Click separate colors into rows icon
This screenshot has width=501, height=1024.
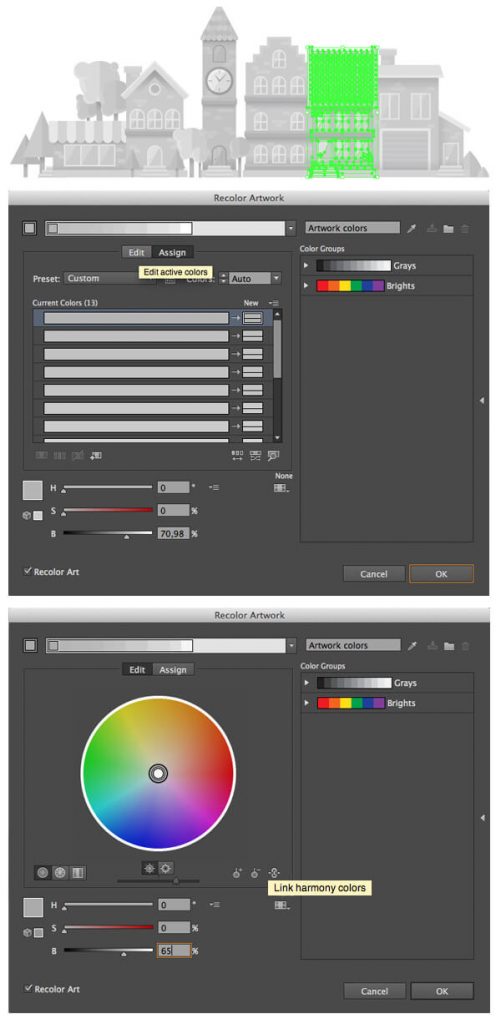click(59, 456)
